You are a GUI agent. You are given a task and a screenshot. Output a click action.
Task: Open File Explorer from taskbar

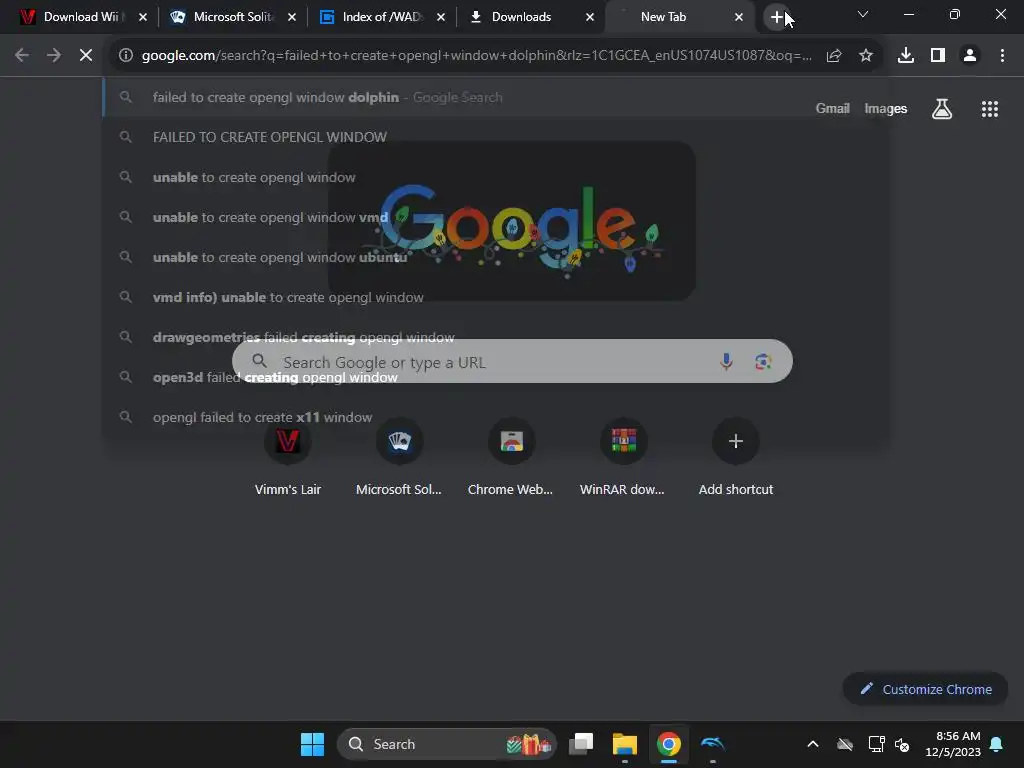(624, 744)
